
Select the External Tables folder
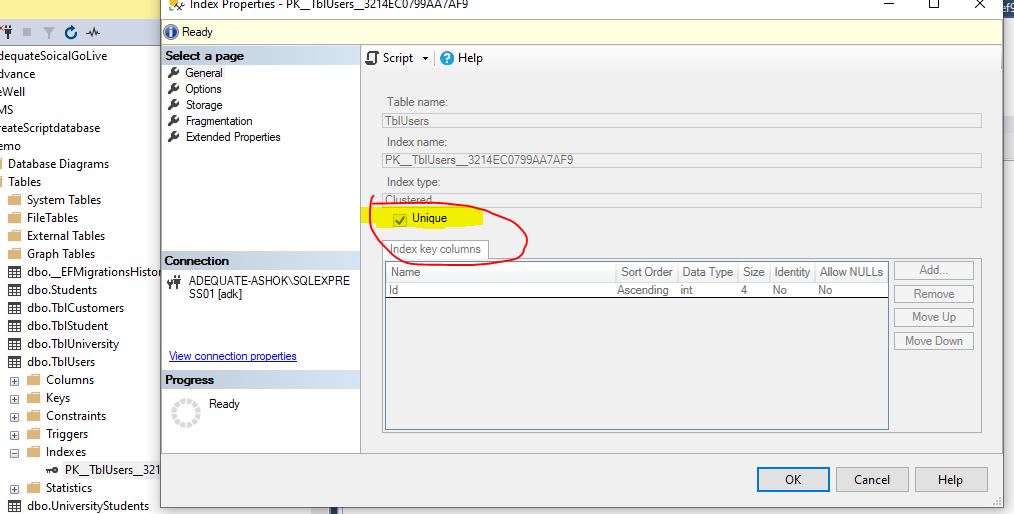coord(65,236)
